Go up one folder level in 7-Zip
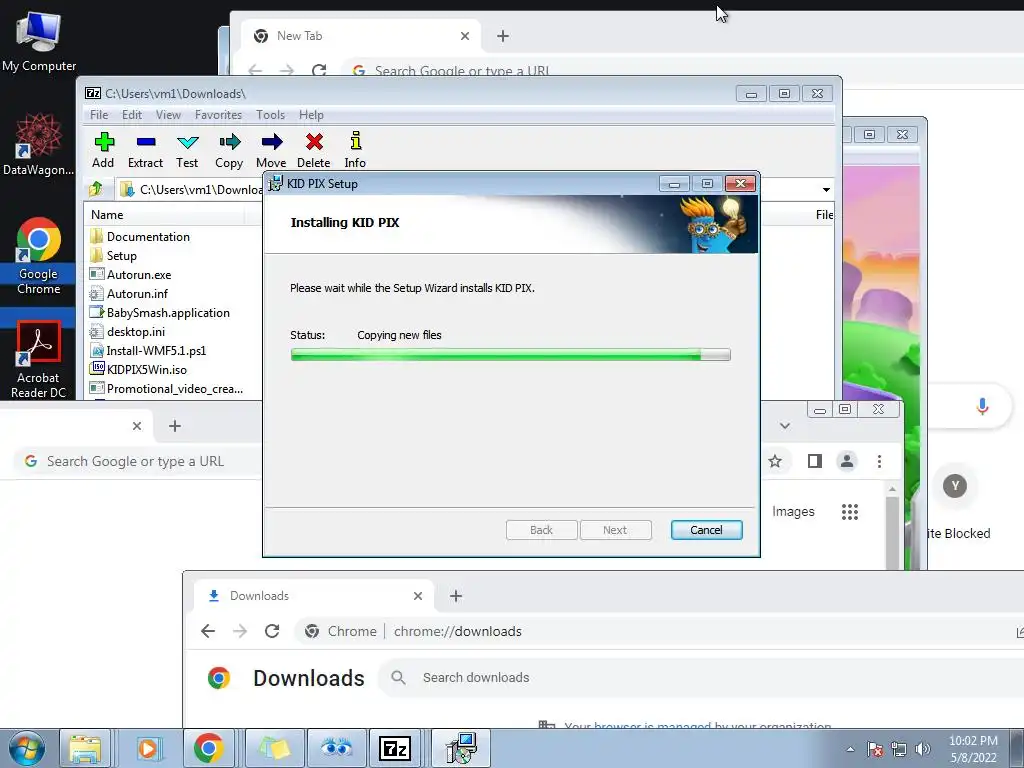1024x768 pixels. [96, 189]
